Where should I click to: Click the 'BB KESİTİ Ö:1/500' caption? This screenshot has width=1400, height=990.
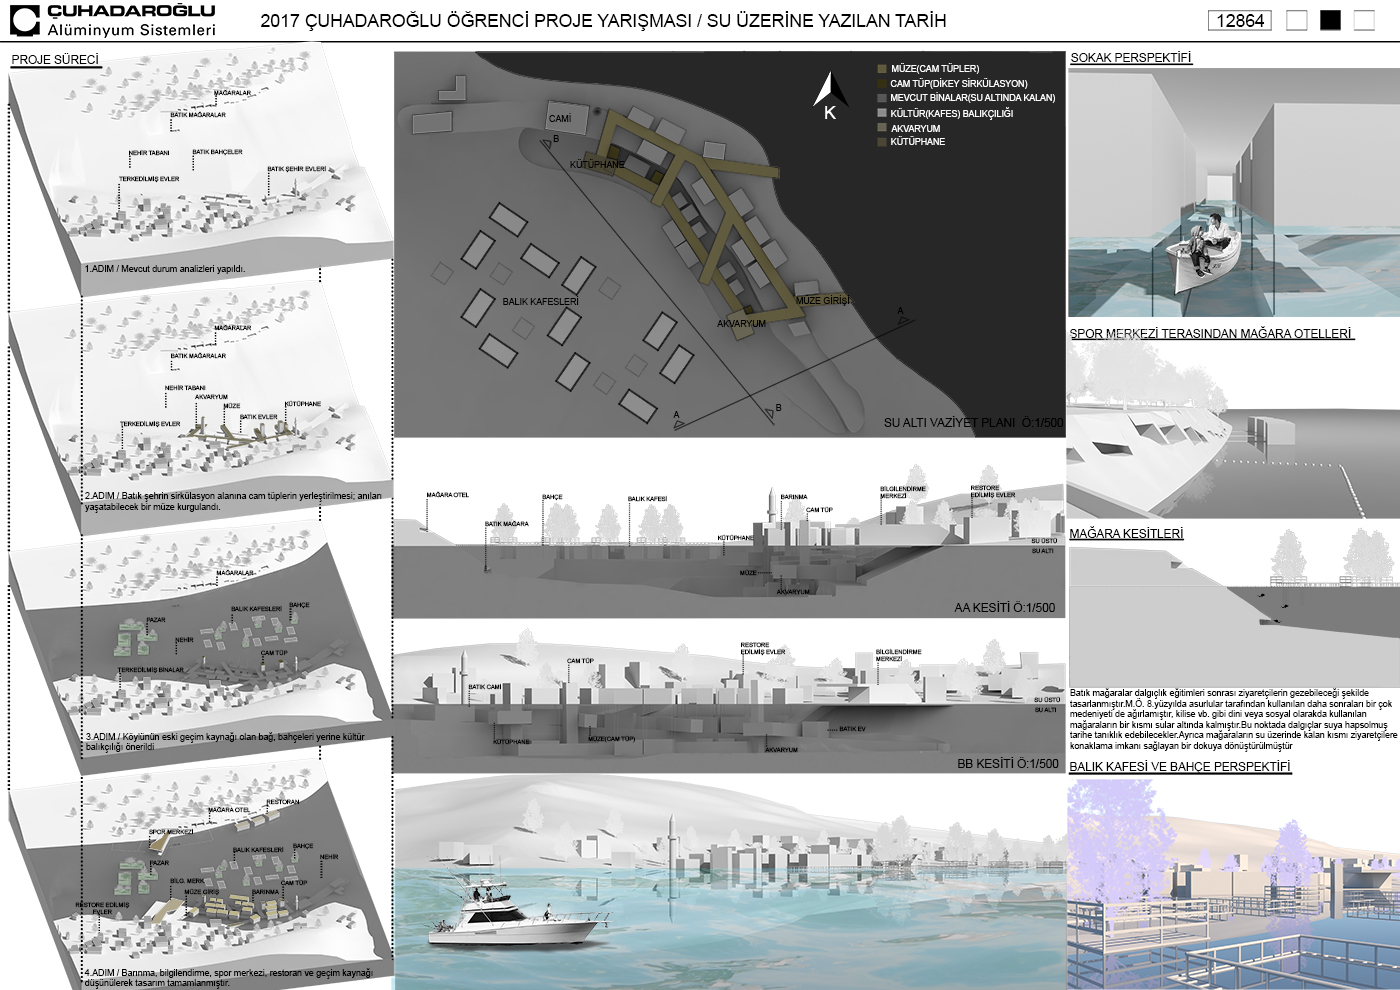click(x=1008, y=764)
